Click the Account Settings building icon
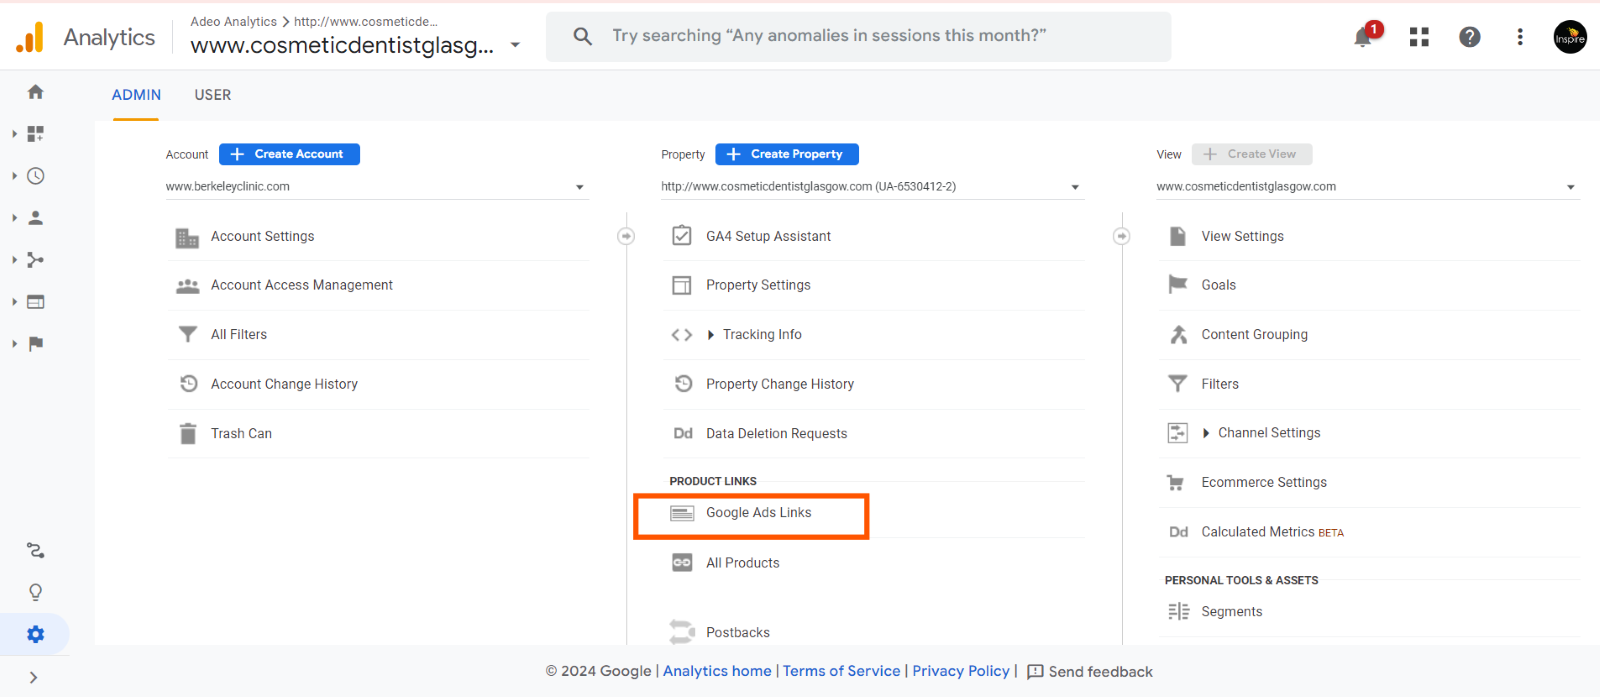 [187, 237]
